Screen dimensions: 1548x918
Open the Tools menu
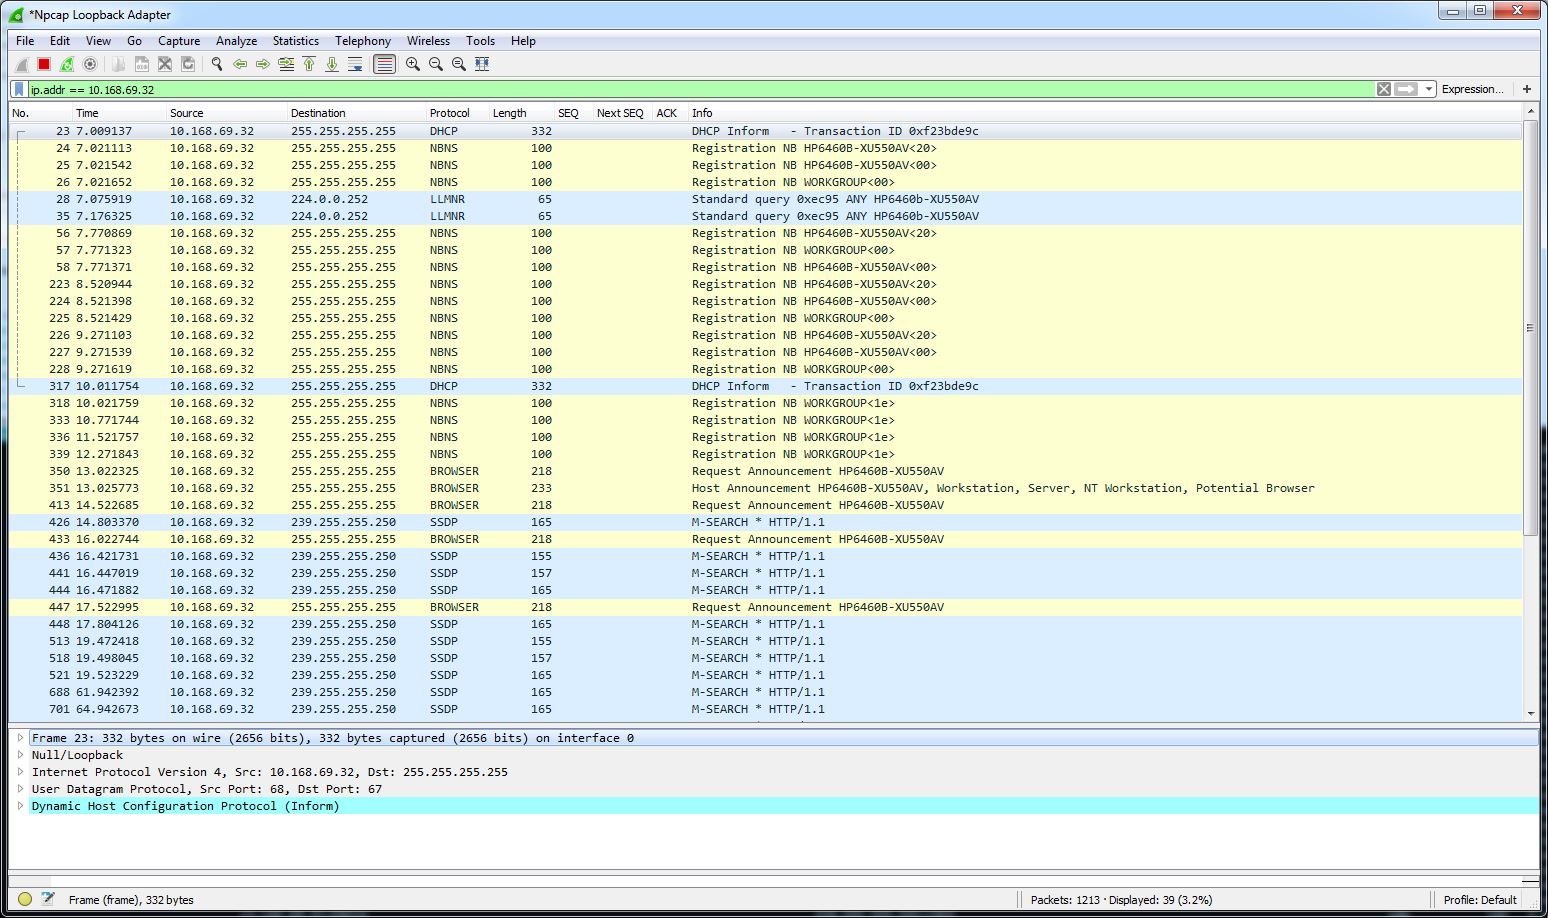480,41
